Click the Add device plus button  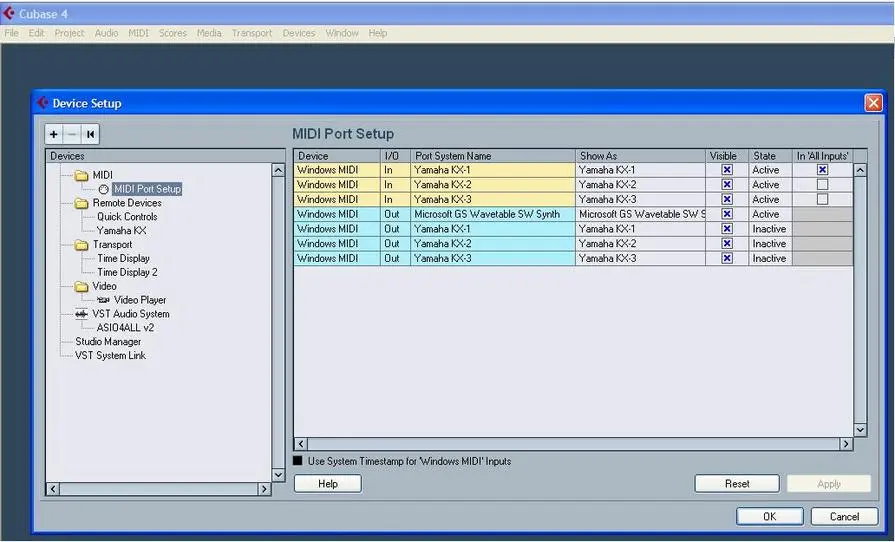click(54, 135)
